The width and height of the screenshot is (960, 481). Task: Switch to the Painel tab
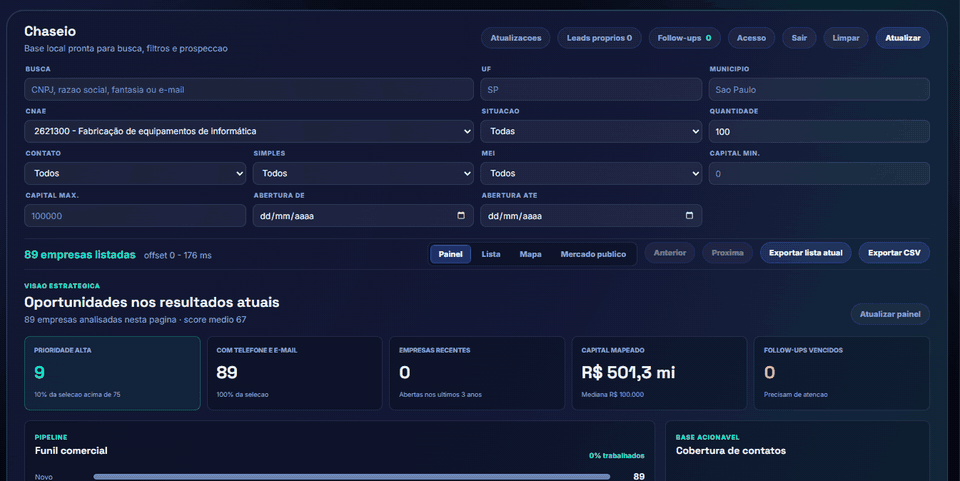coord(451,254)
